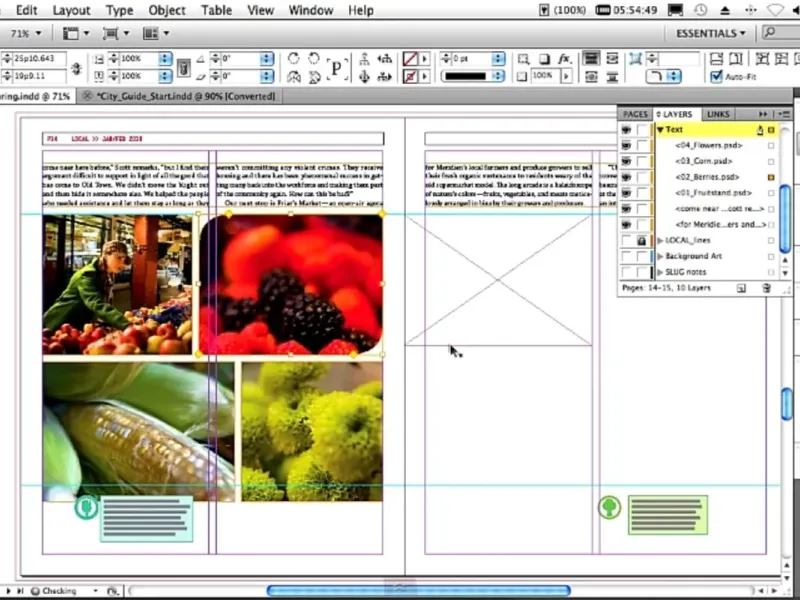Open the Layout menu

click(x=71, y=10)
